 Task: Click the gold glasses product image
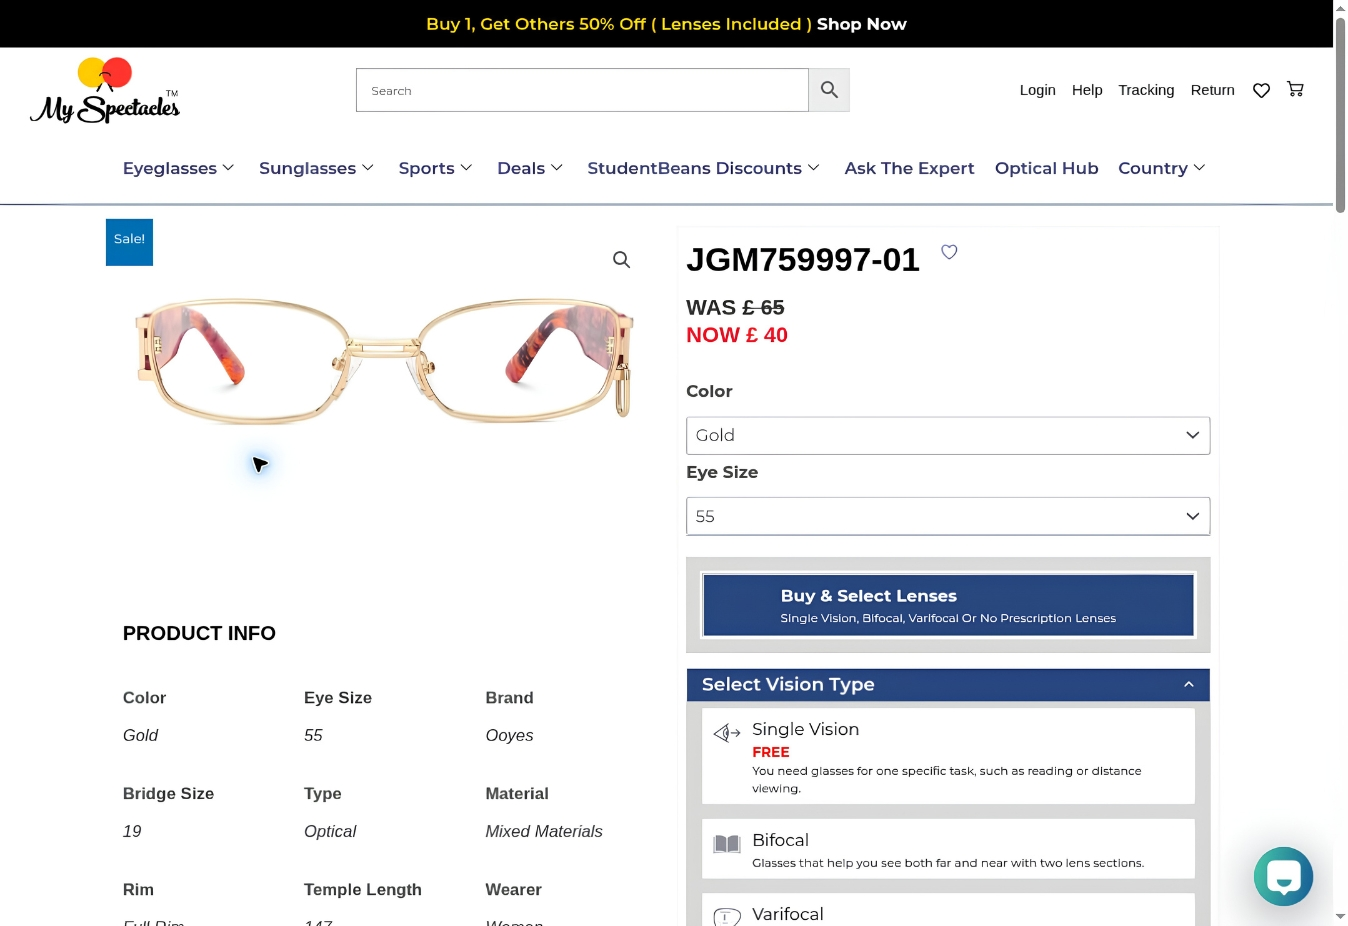coord(384,359)
